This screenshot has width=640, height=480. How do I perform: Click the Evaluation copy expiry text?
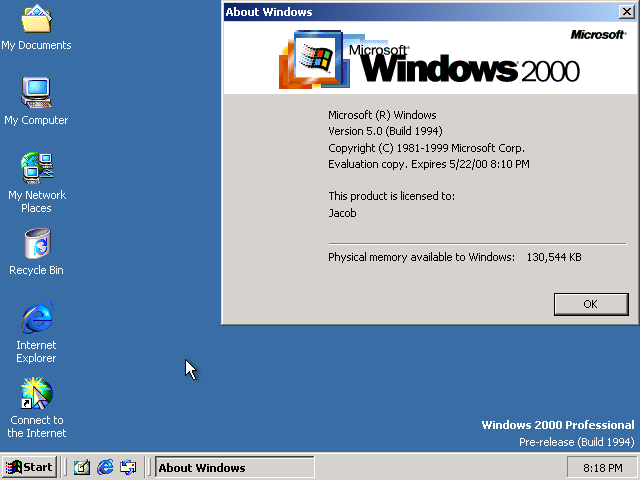(429, 164)
